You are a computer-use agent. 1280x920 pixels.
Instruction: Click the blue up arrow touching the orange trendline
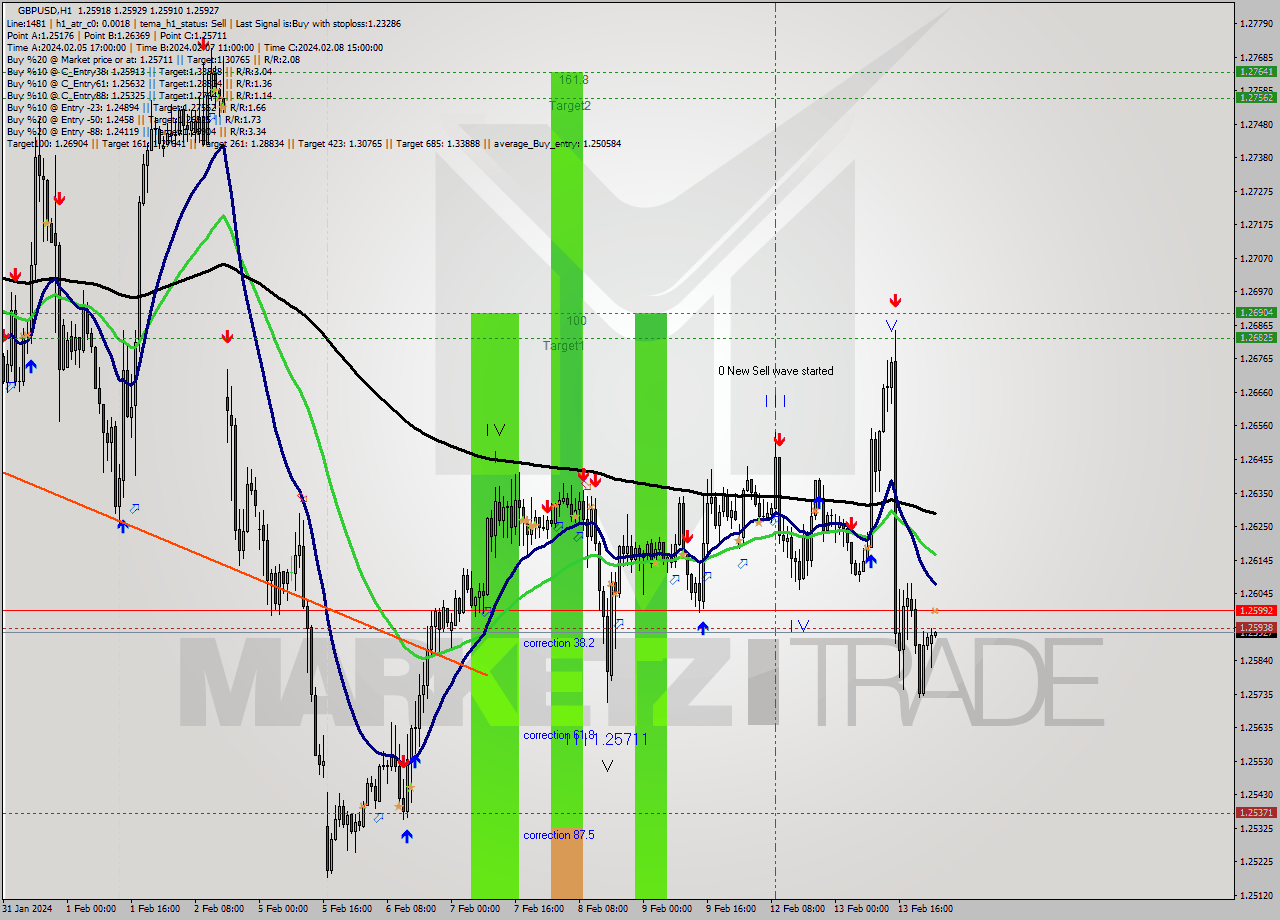pyautogui.click(x=122, y=525)
